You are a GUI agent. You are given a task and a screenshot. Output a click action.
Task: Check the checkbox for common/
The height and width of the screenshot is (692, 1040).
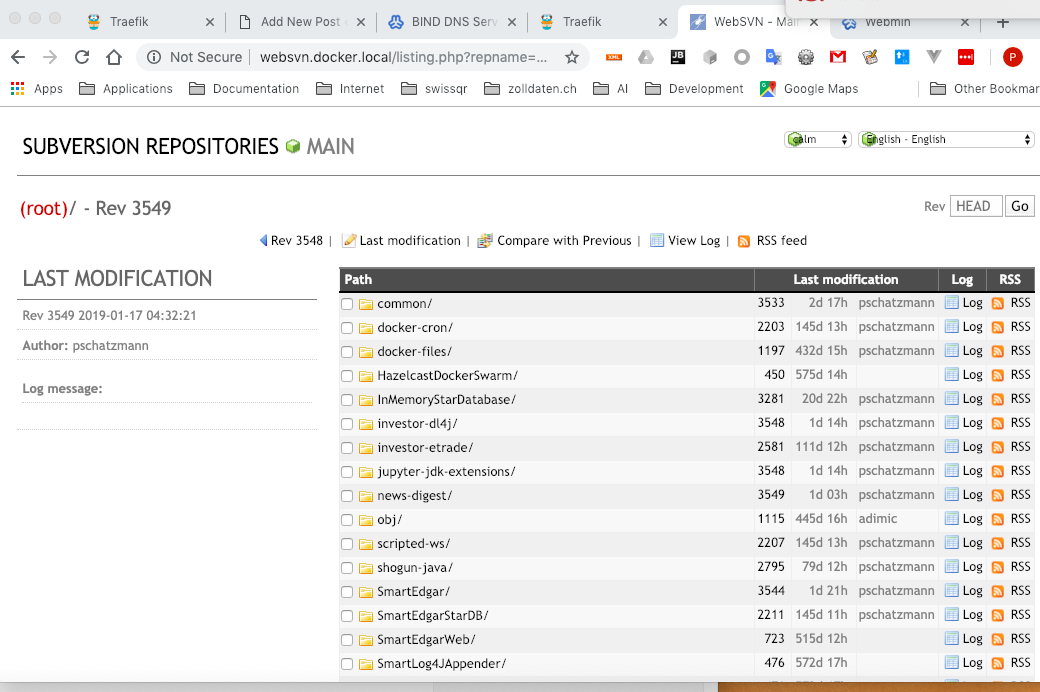(347, 303)
